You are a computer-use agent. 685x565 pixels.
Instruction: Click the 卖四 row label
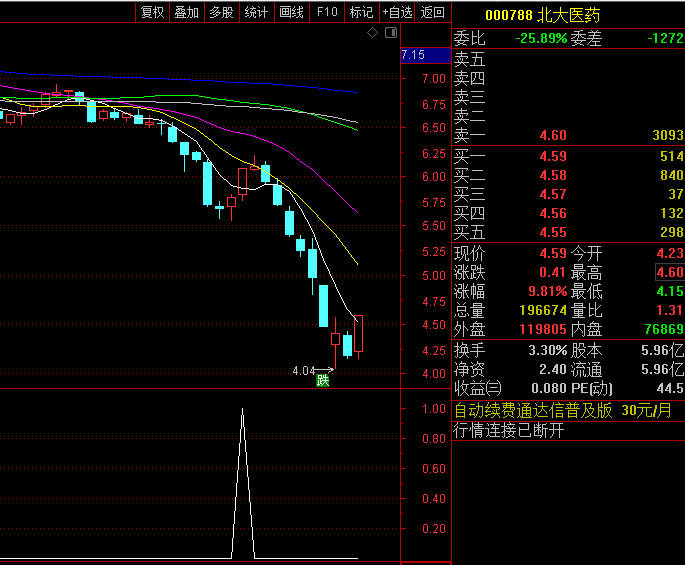[469, 79]
